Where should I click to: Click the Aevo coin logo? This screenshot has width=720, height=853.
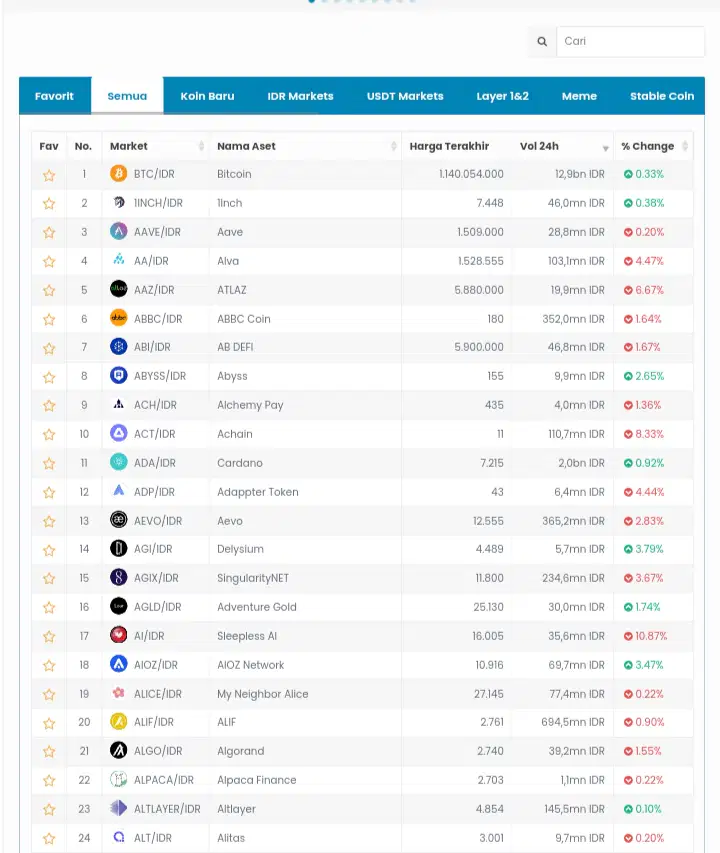119,520
